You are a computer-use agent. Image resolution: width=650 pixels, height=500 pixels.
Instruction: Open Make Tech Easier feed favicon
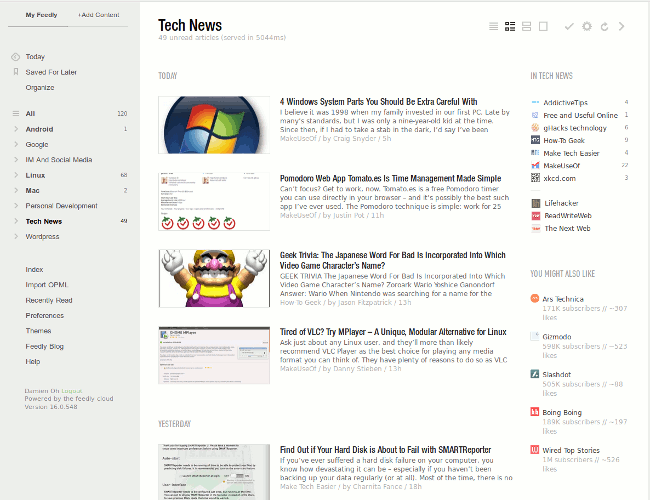click(535, 153)
